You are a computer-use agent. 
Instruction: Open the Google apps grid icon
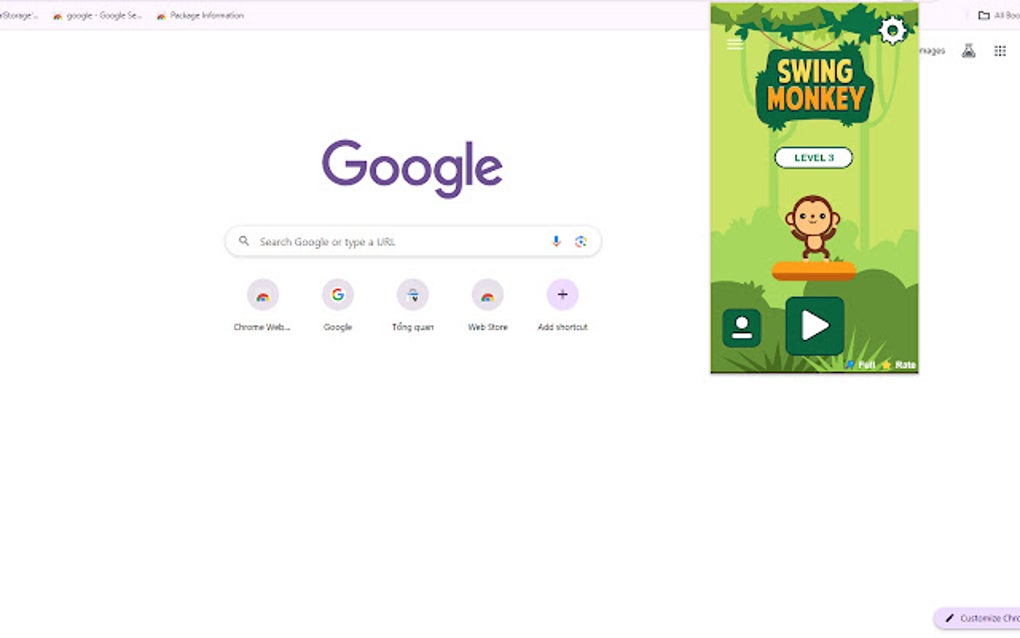click(x=1000, y=51)
